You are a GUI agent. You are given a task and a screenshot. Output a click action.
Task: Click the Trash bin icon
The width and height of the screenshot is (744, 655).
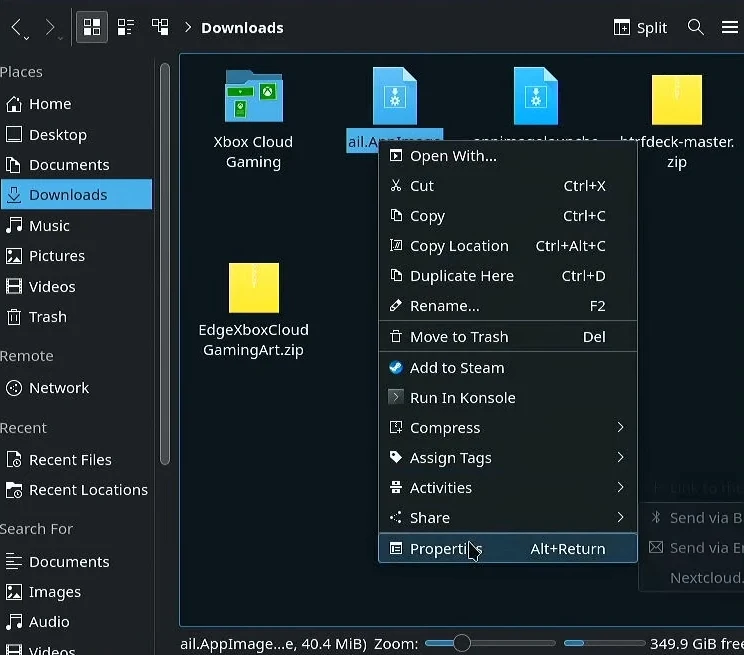(14, 317)
